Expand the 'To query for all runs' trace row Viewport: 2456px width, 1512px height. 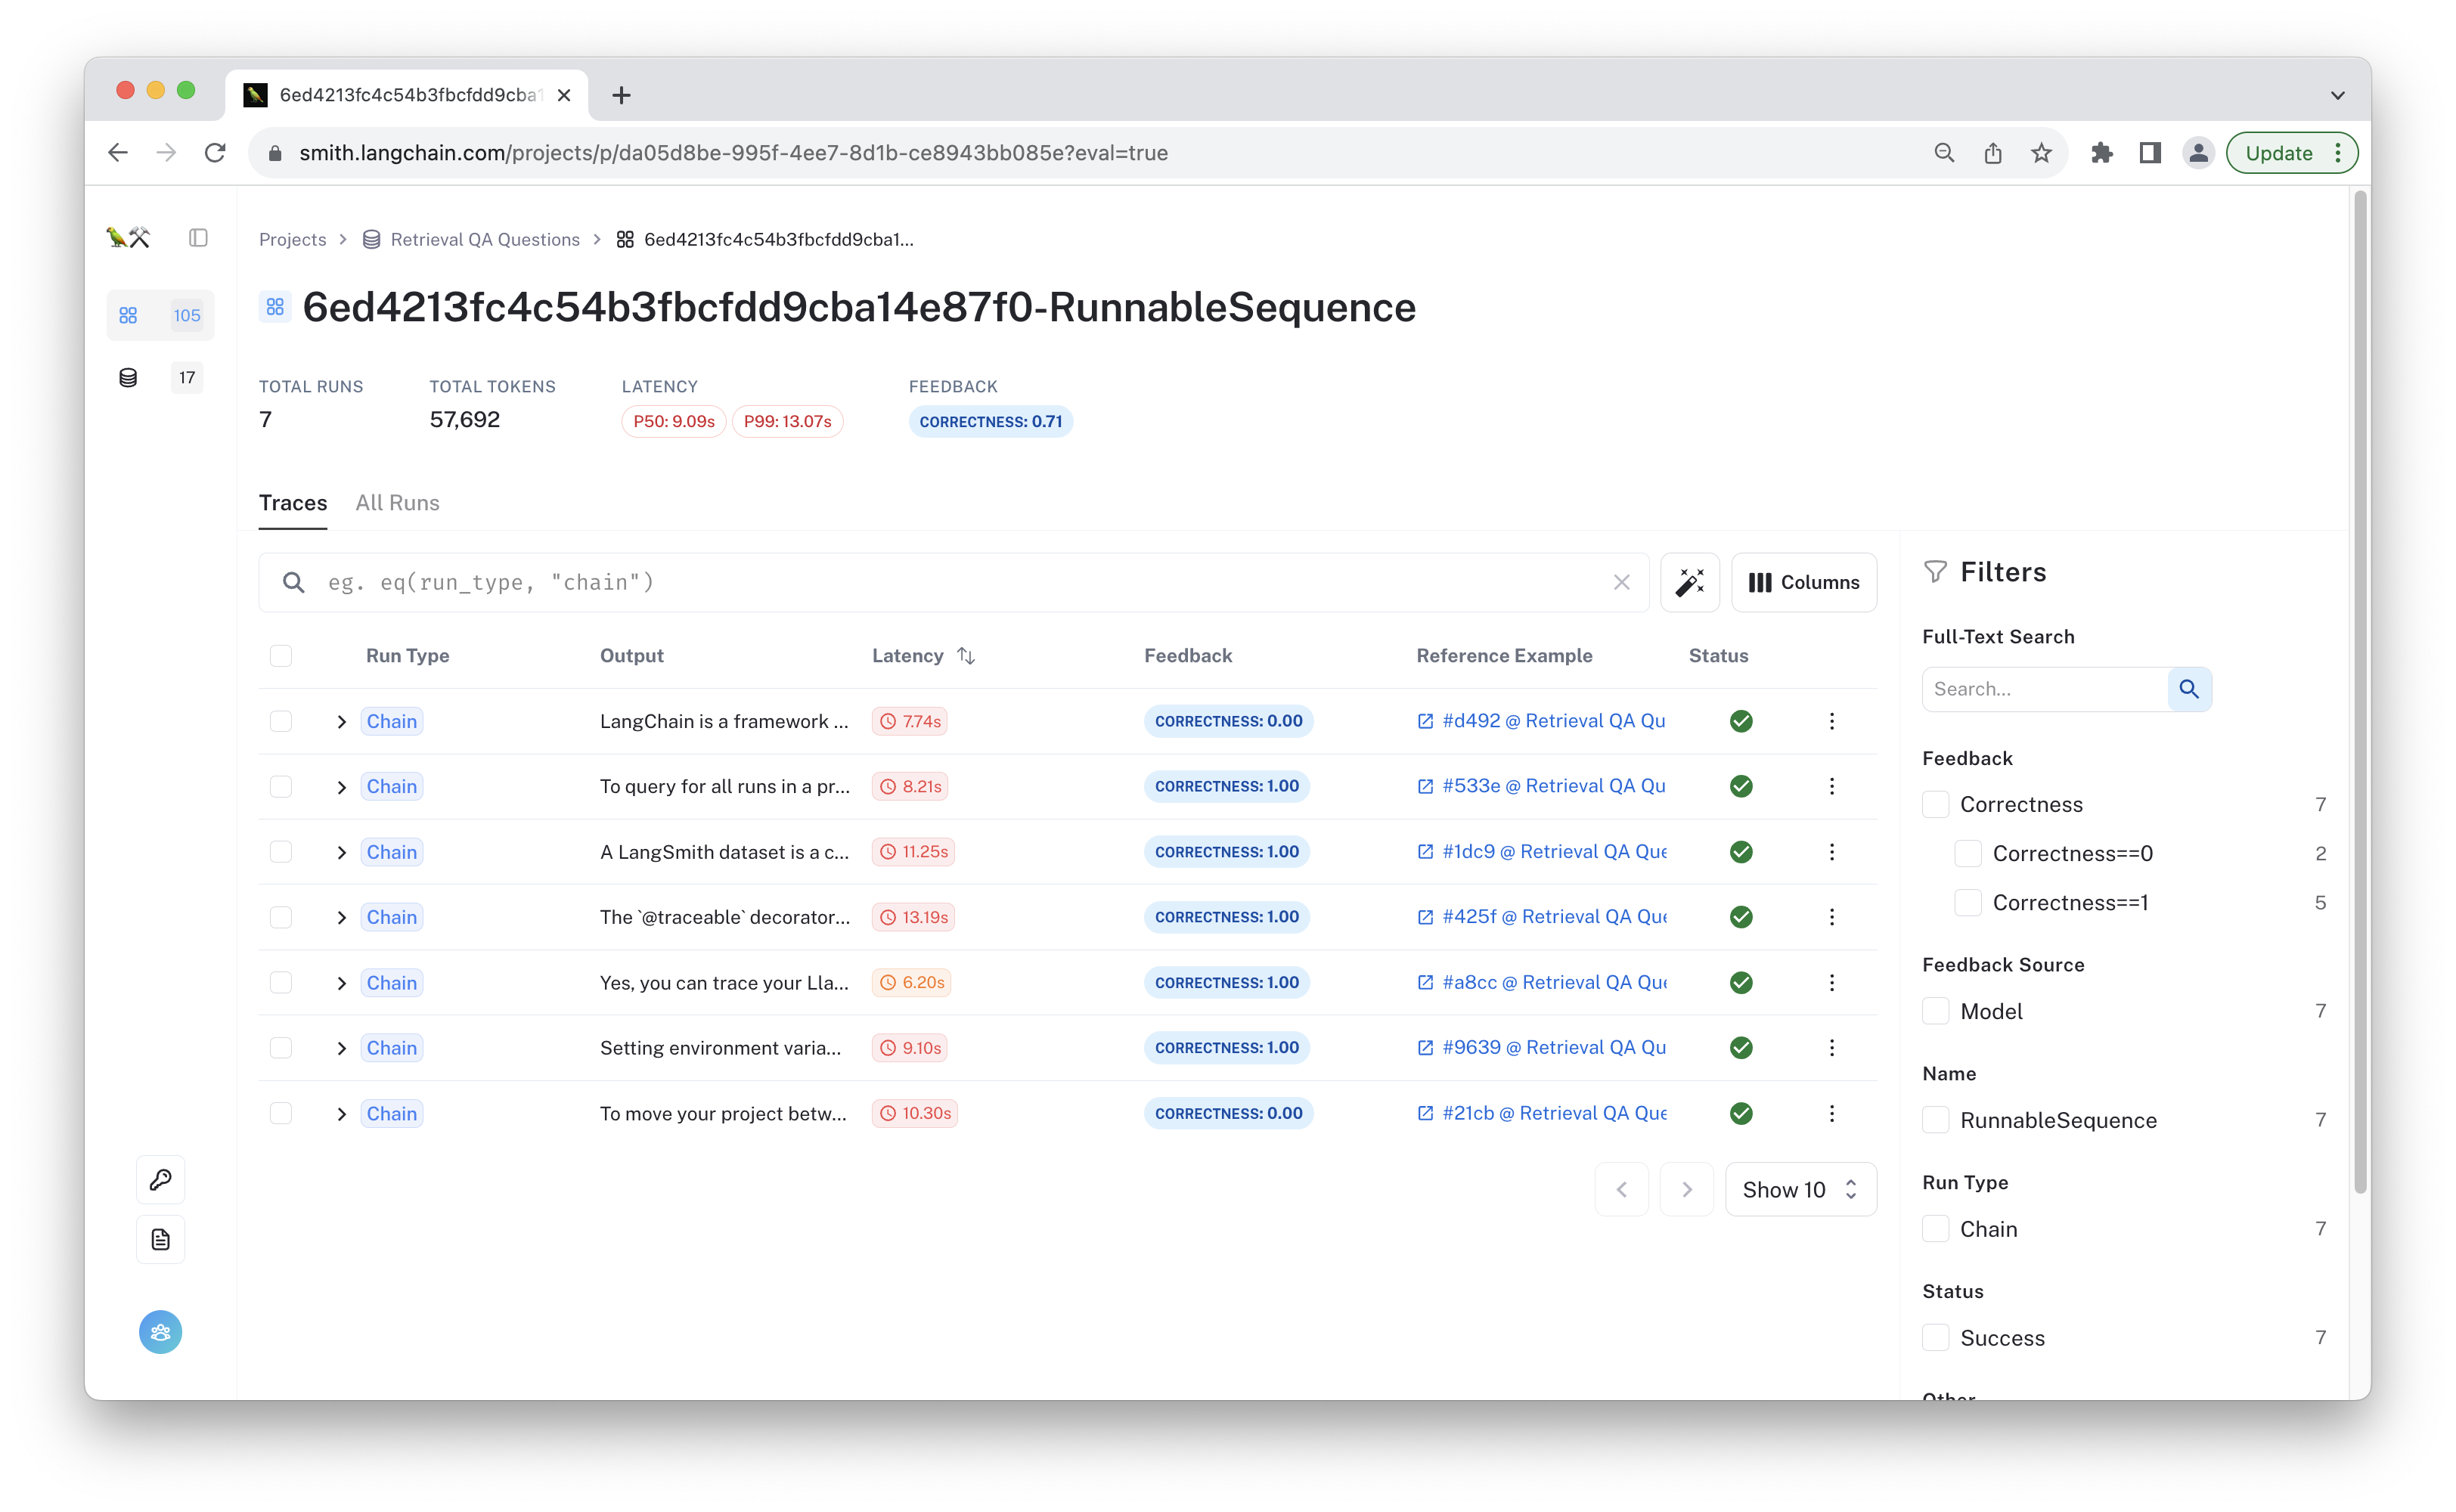pos(341,787)
